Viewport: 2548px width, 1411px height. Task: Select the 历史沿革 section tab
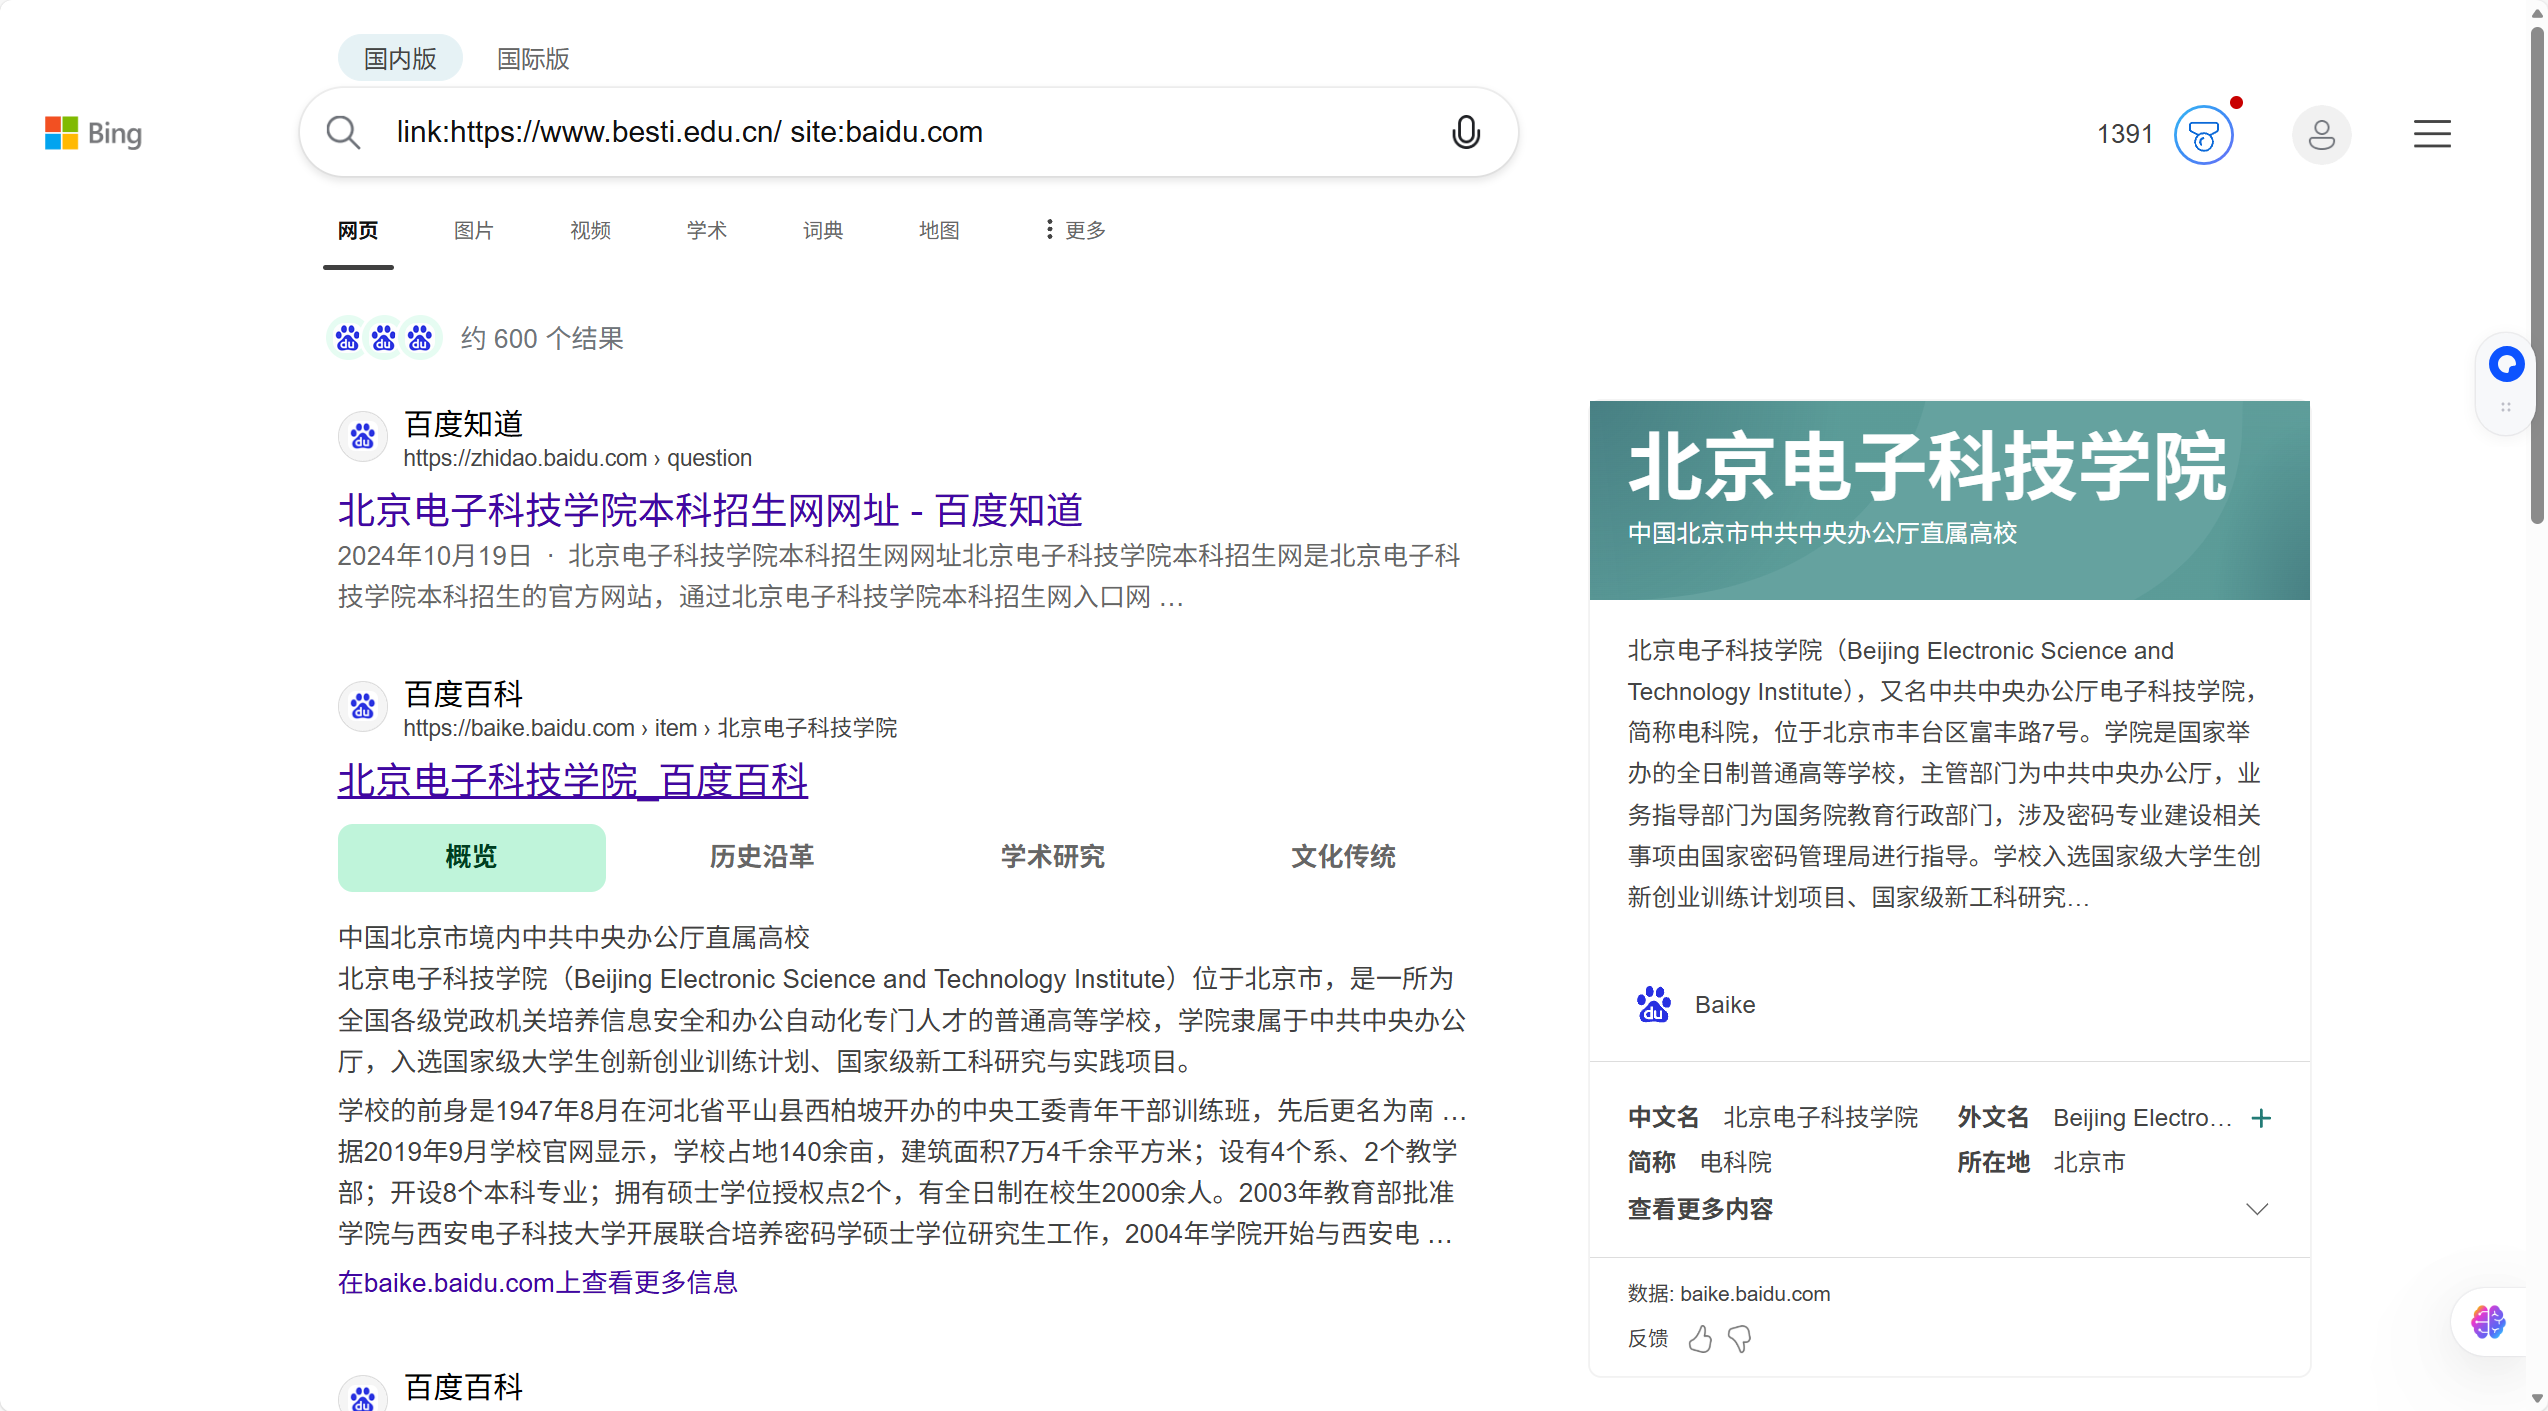coord(762,857)
